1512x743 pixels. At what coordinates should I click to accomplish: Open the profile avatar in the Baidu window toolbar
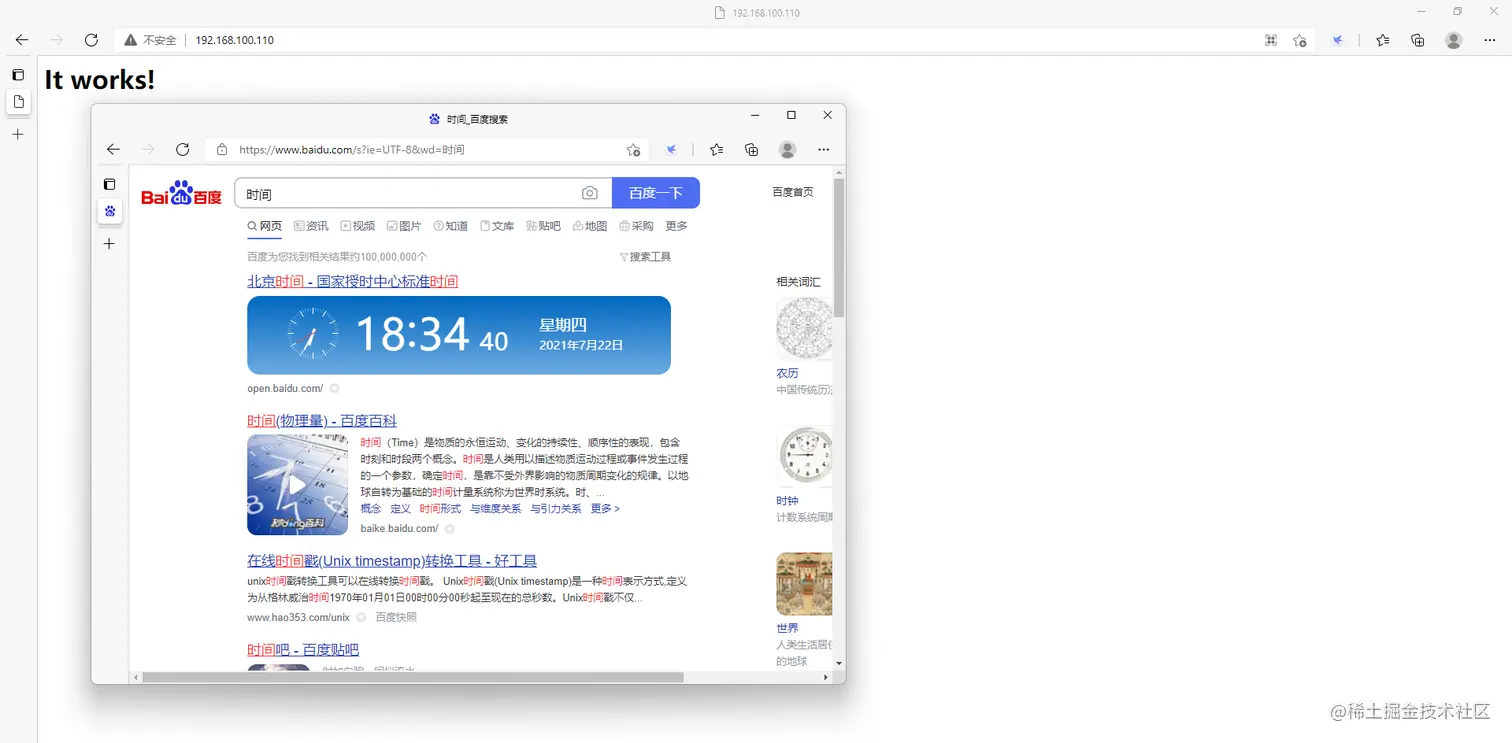click(x=788, y=149)
